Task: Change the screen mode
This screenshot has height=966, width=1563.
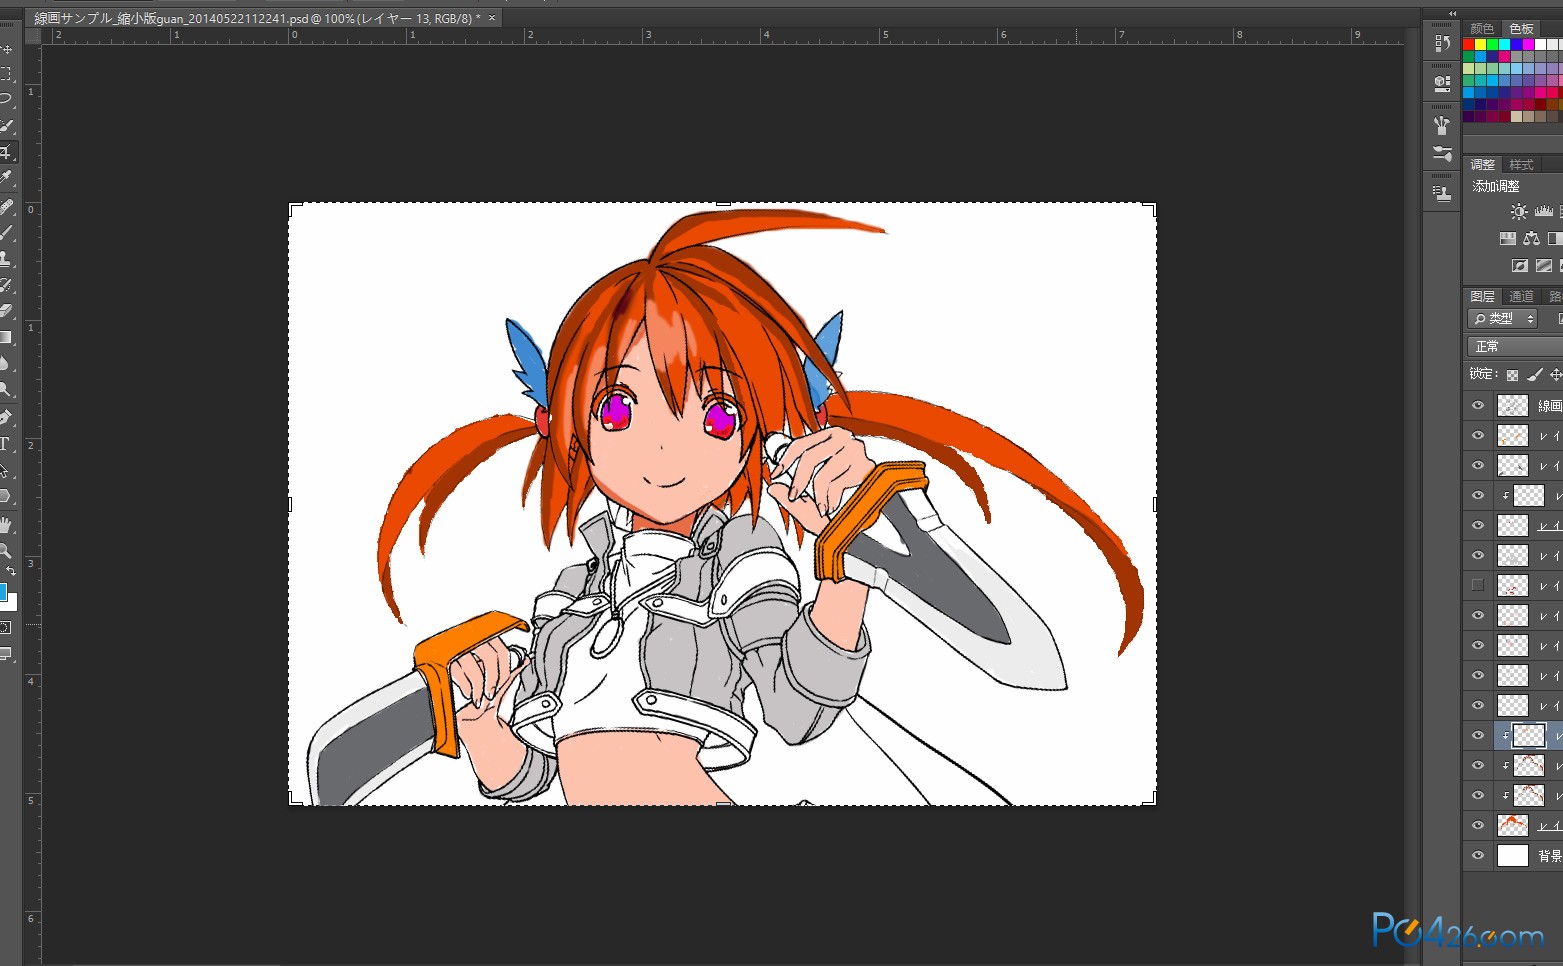Action: click(x=5, y=654)
